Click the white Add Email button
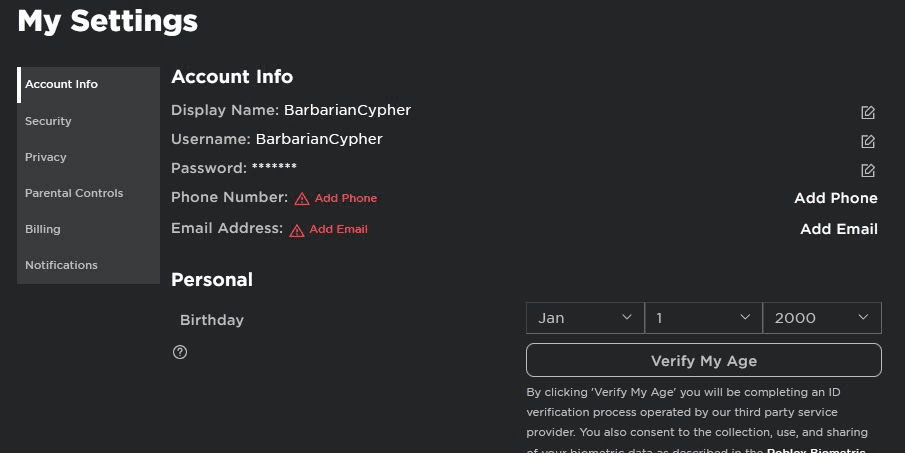 tap(839, 229)
